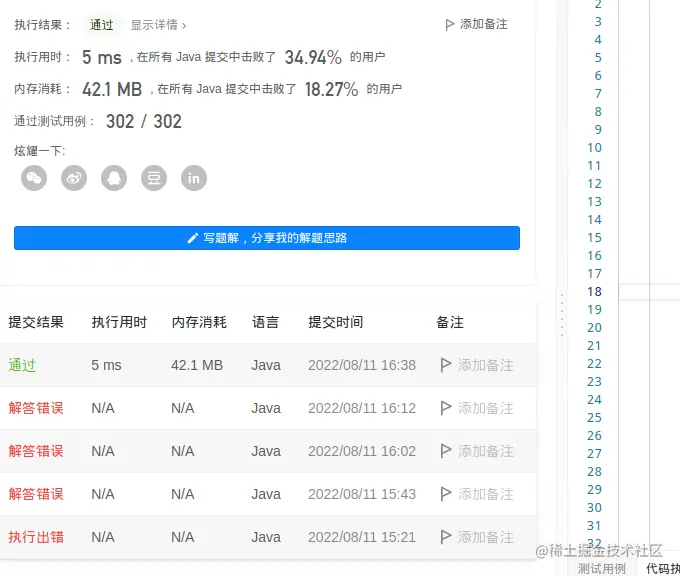This screenshot has width=680, height=576.
Task: Click note flag in 15:43 submission row
Action: pyautogui.click(x=445, y=494)
